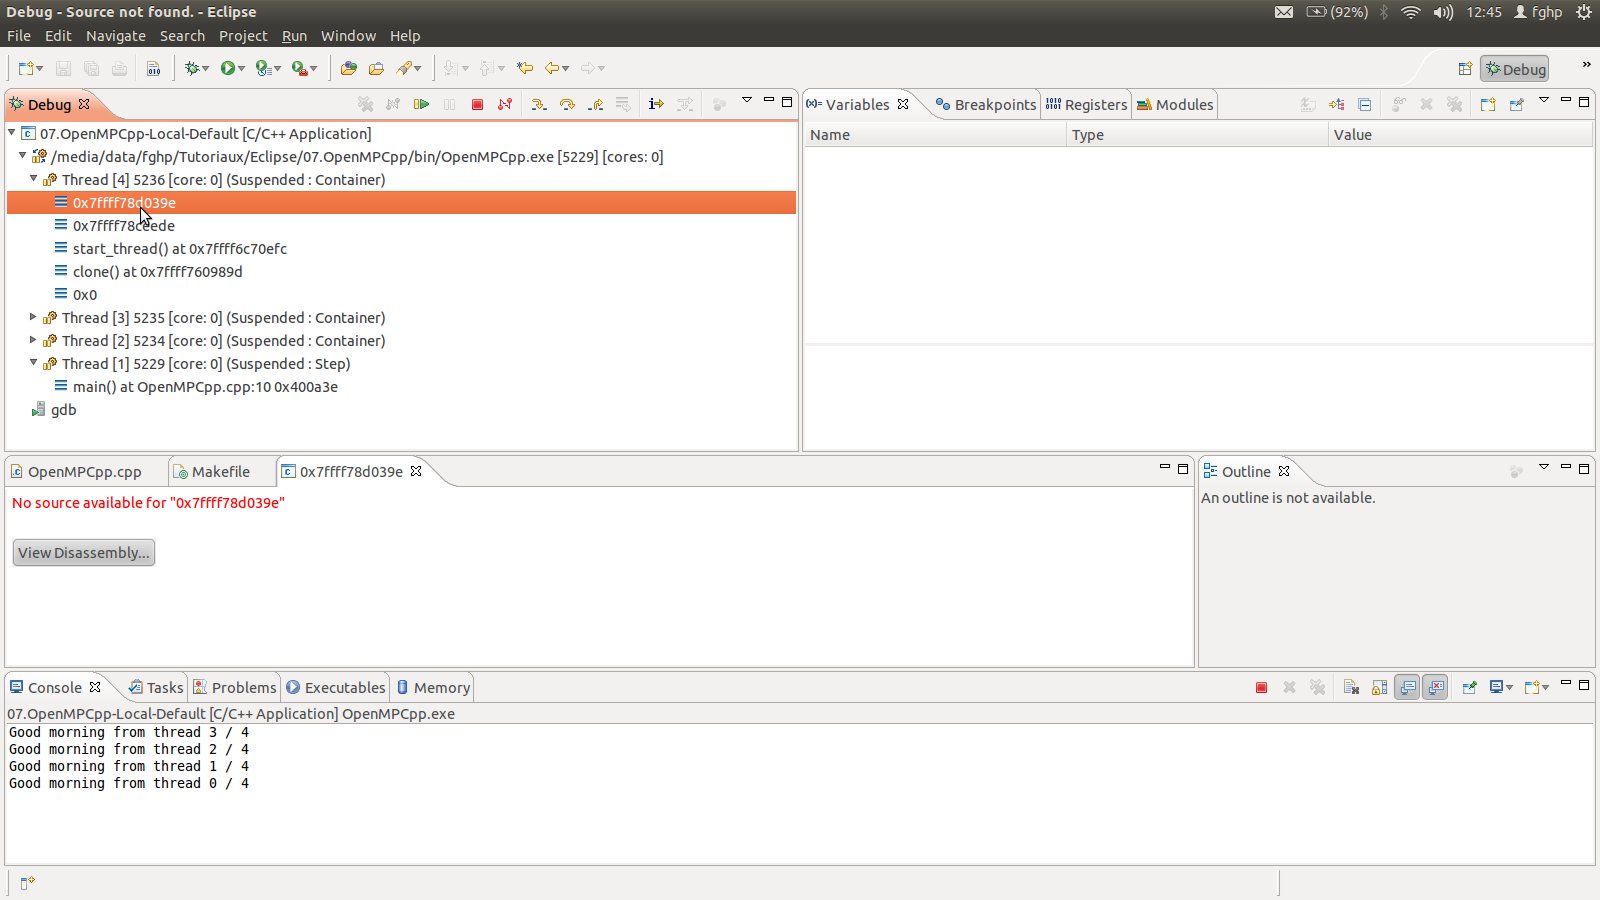Click the External Tools run icon
Image resolution: width=1600 pixels, height=900 pixels.
point(299,68)
